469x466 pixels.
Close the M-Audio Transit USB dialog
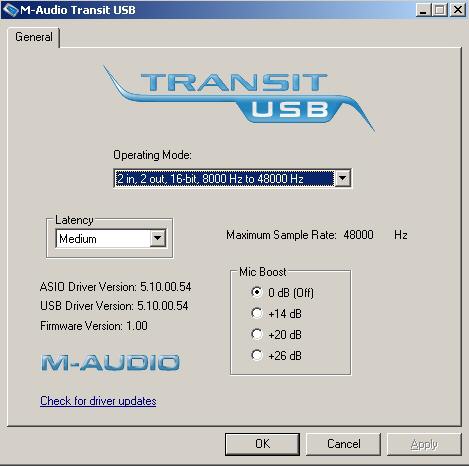458,10
